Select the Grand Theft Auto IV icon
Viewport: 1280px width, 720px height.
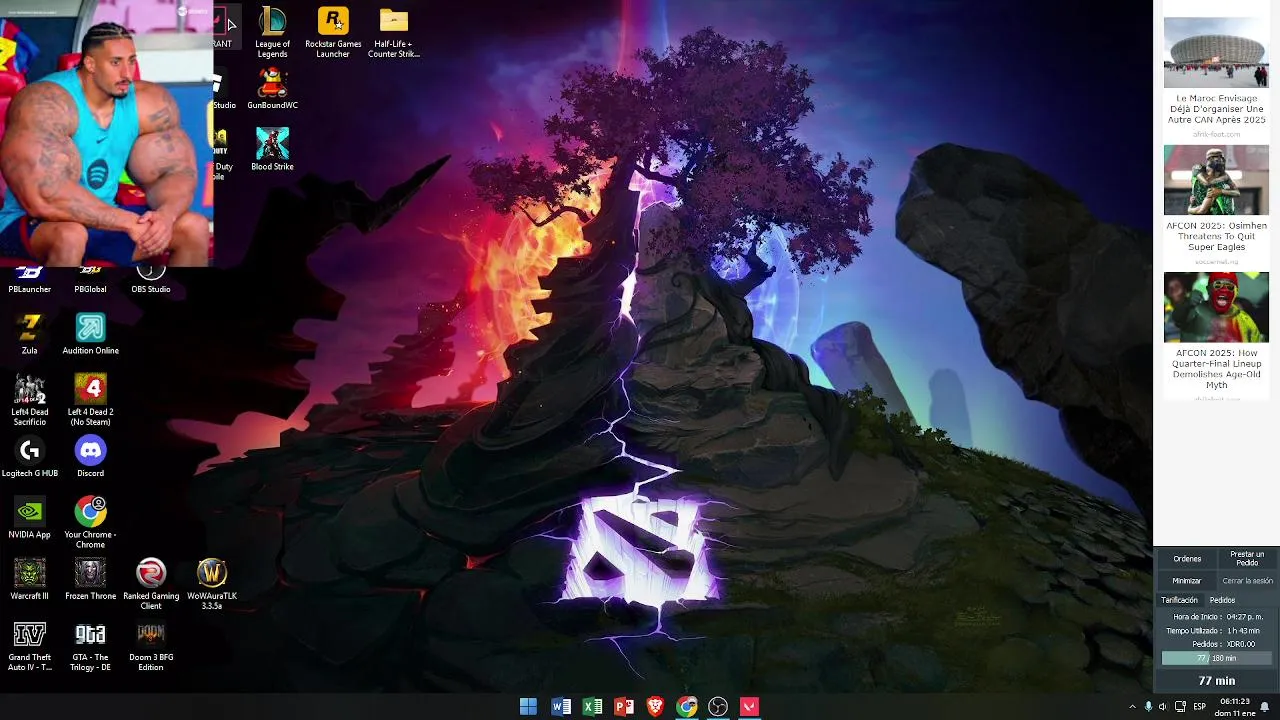click(x=30, y=646)
